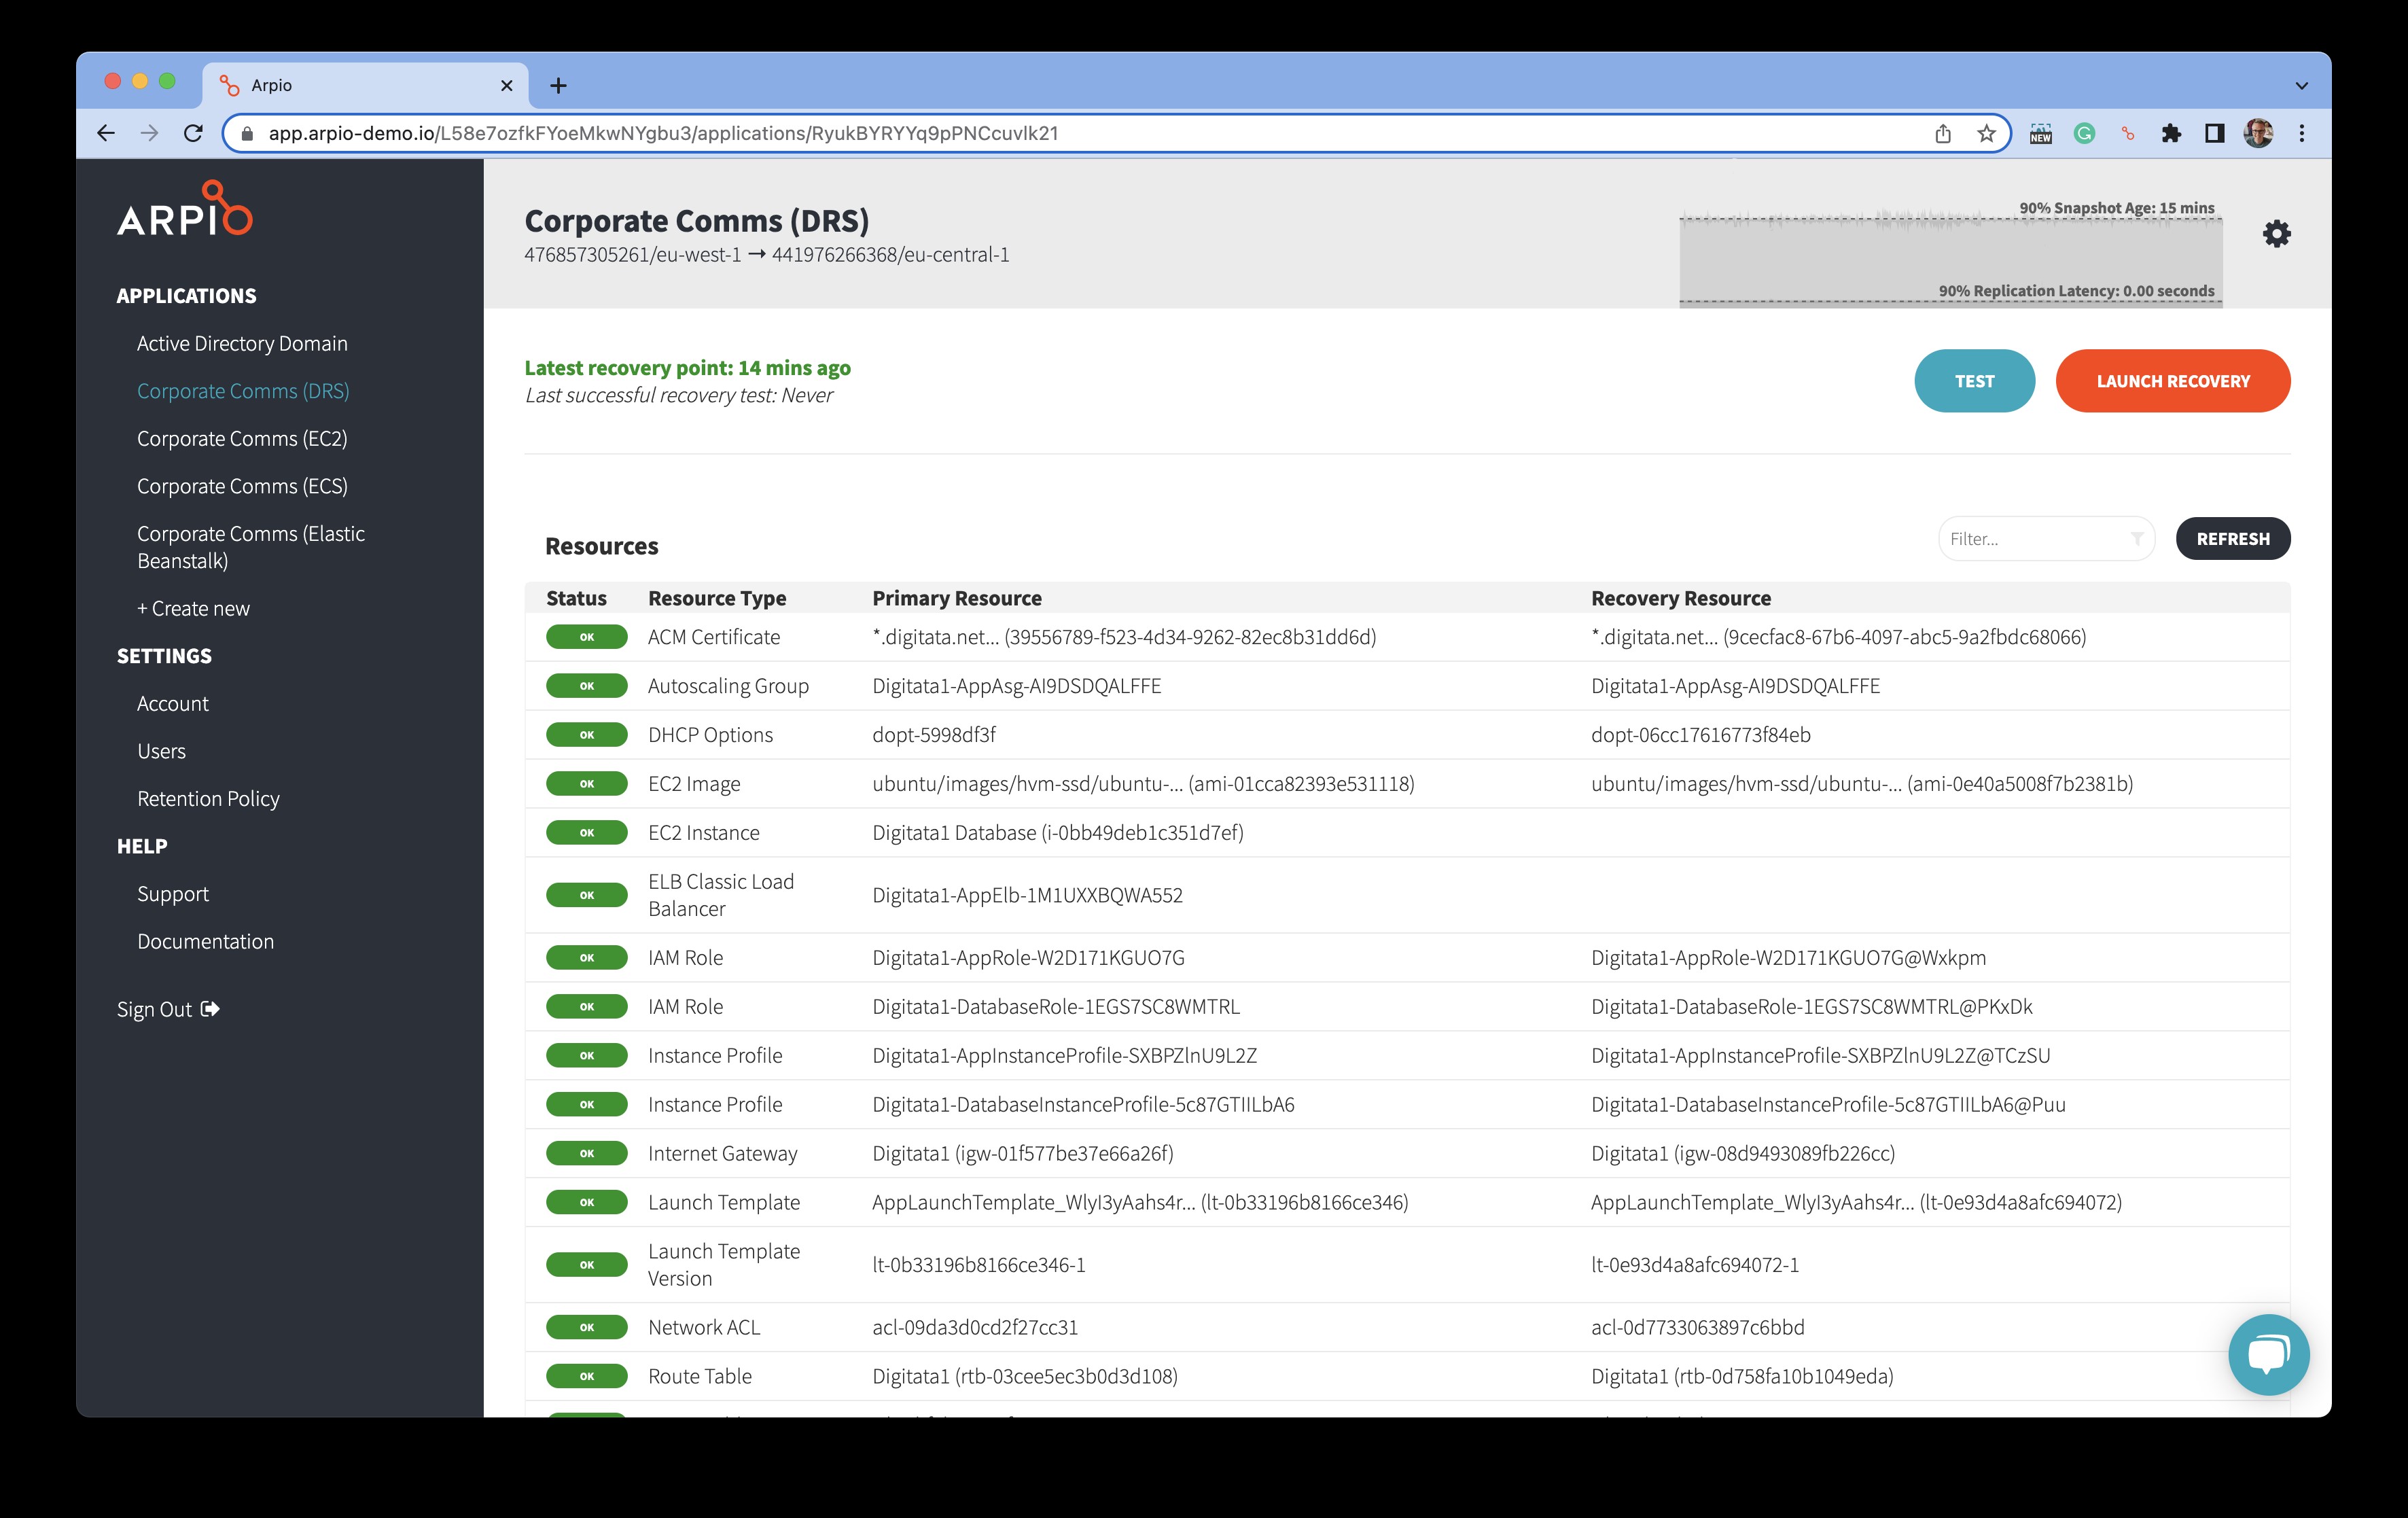Image resolution: width=2408 pixels, height=1518 pixels.
Task: Open Corporate Comms (Elastic Beanstalk)
Action: coord(251,547)
